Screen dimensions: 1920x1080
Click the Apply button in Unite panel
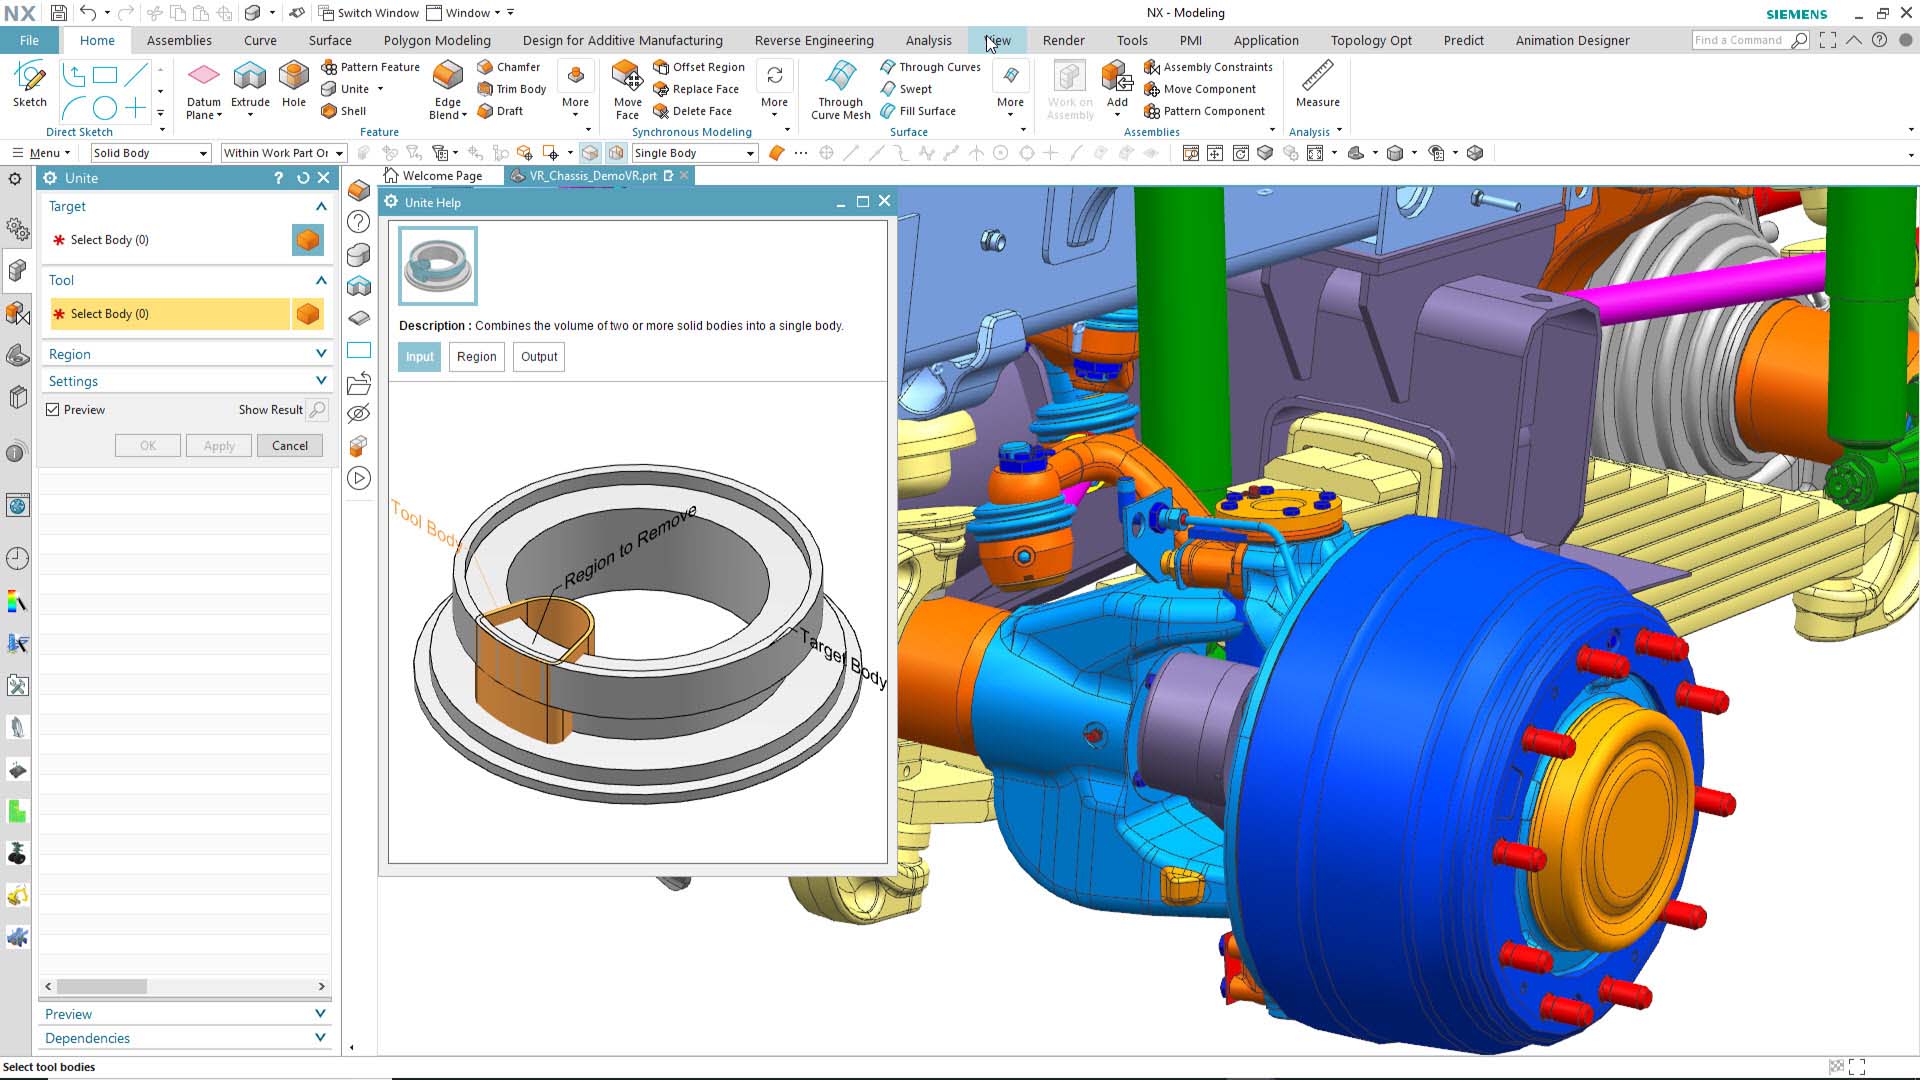click(219, 444)
